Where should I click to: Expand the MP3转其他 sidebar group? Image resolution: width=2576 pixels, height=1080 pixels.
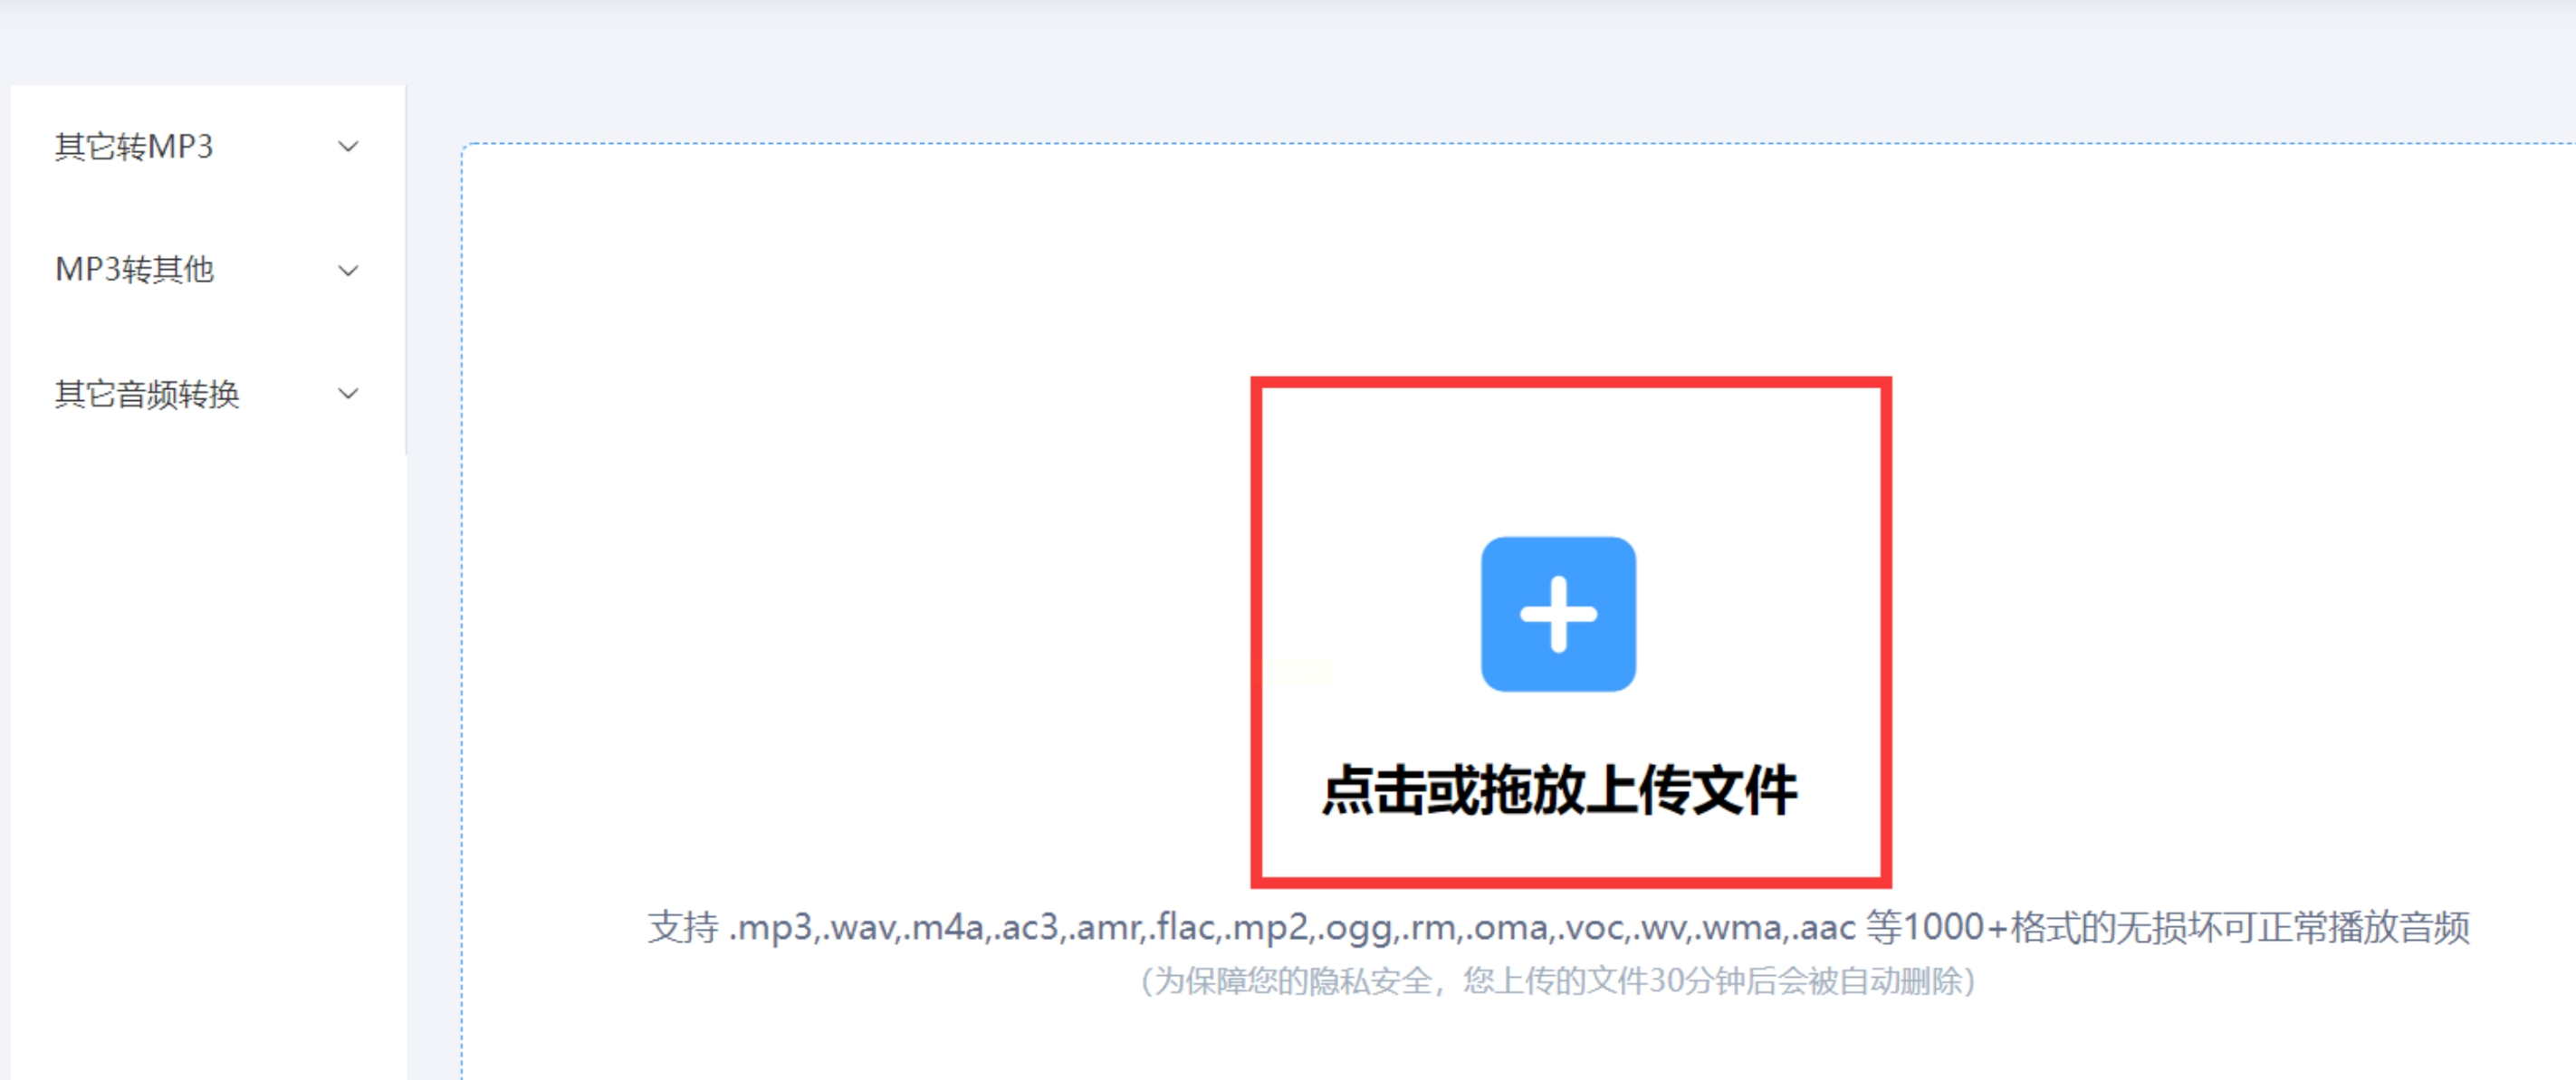pyautogui.click(x=207, y=270)
